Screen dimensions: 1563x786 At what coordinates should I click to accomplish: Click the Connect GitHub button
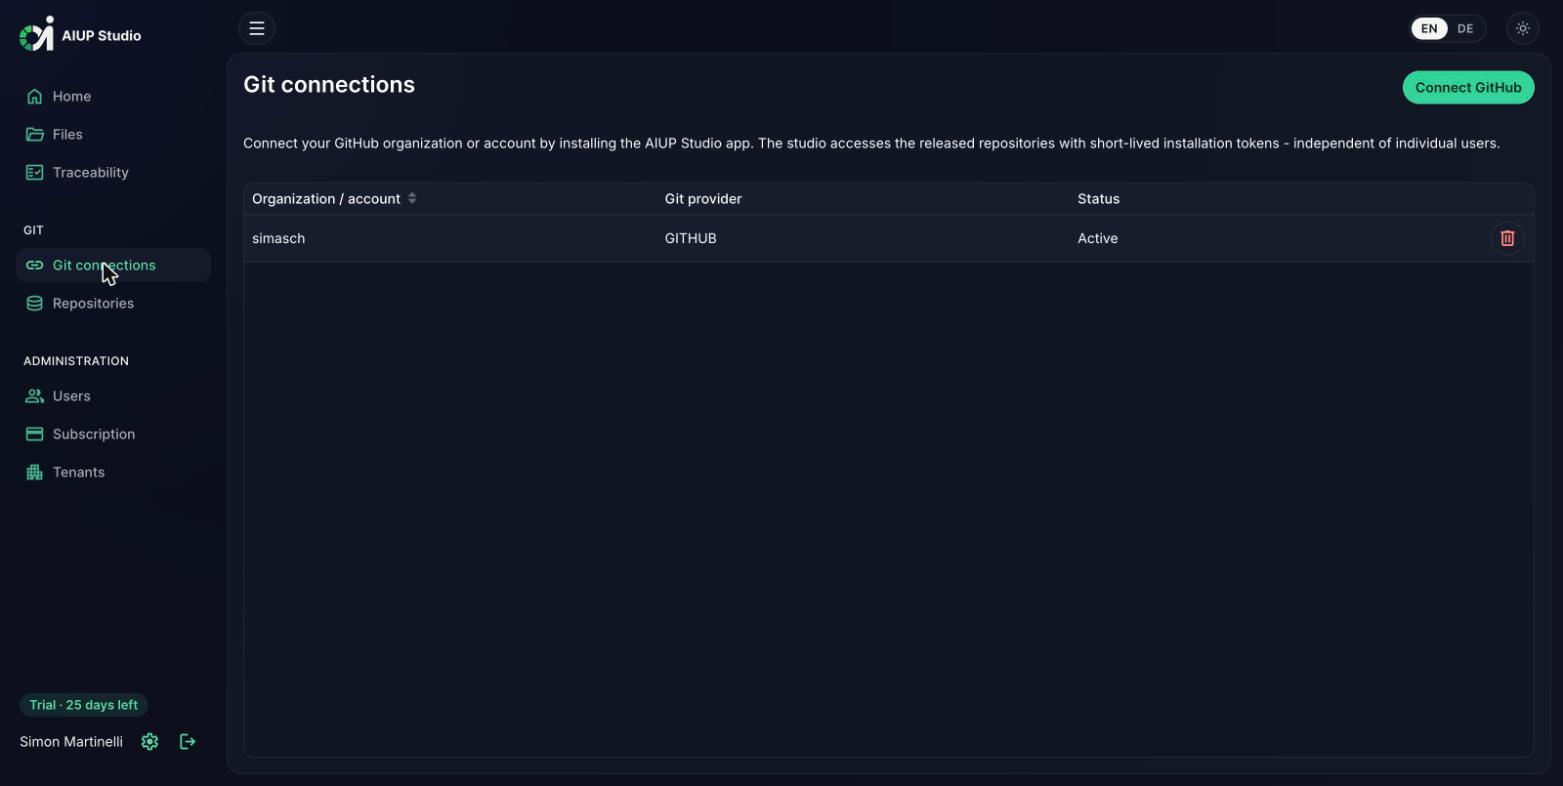1468,87
